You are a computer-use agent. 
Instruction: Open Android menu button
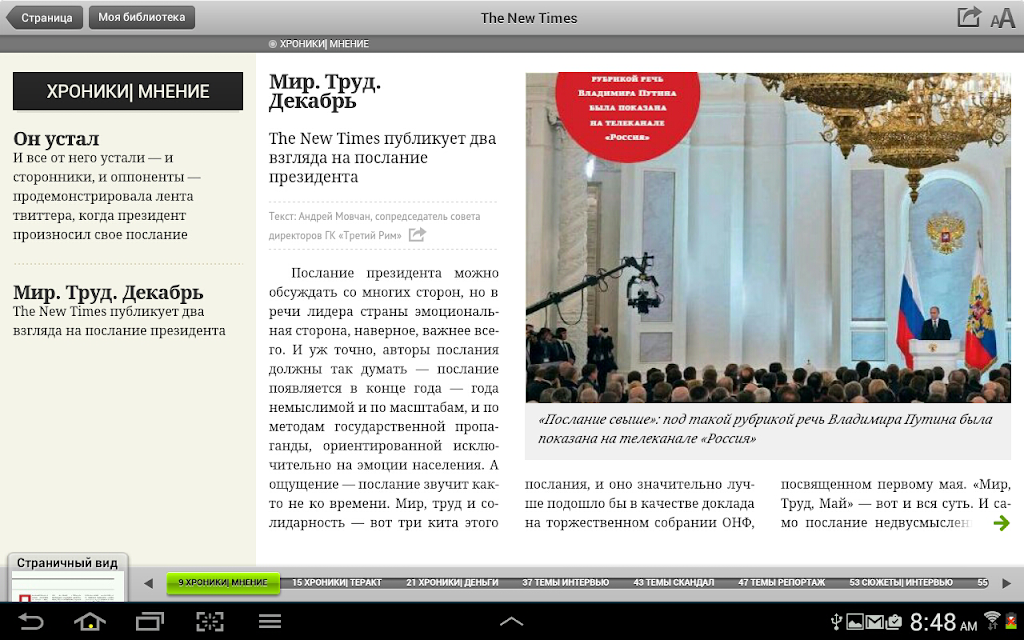270,621
